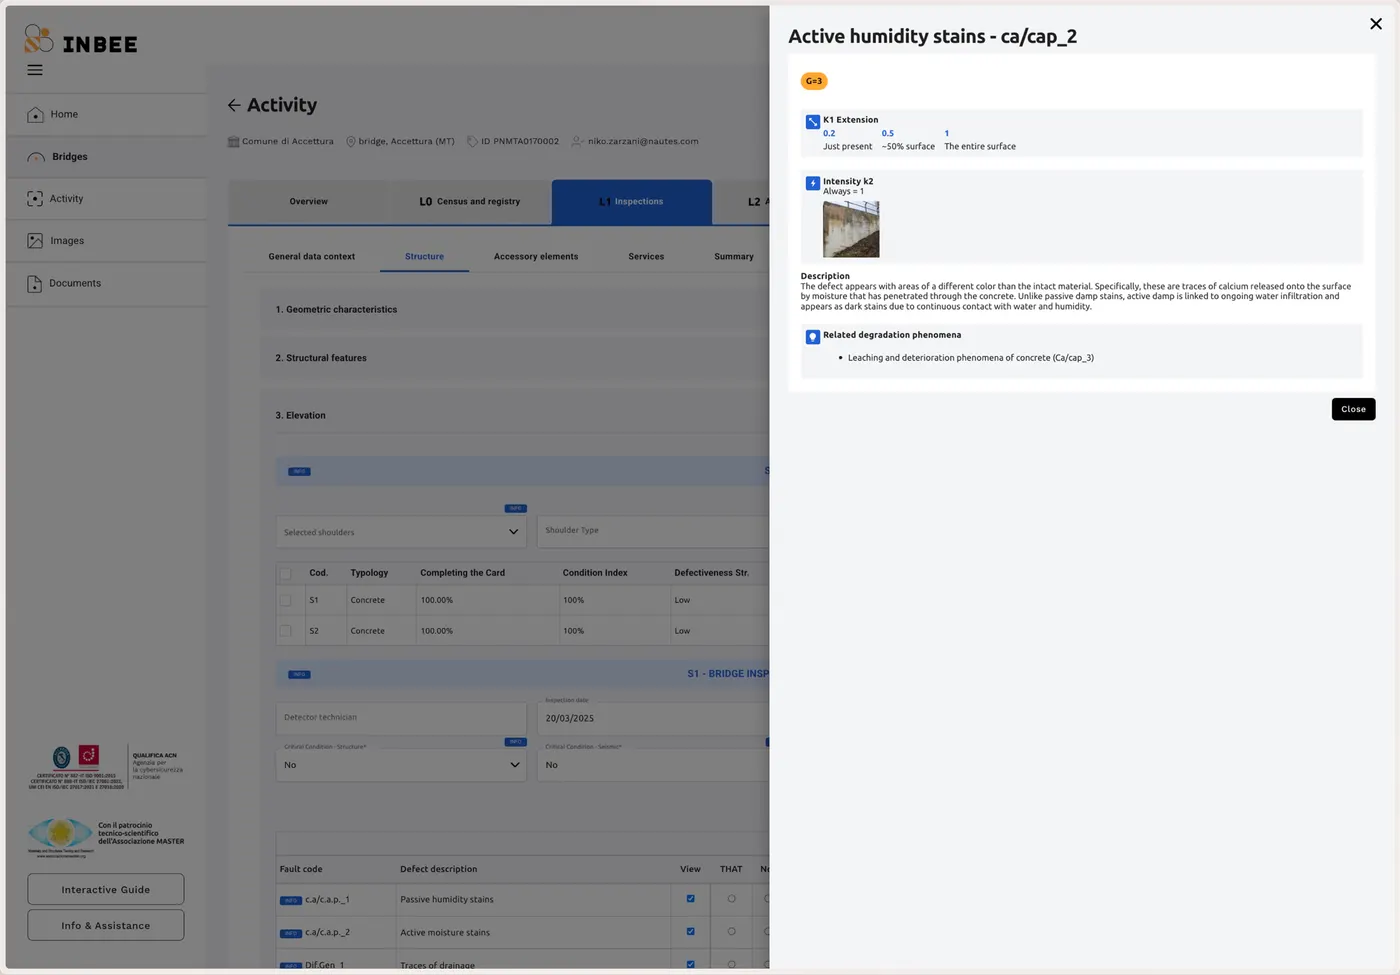Uncheck View for Traces of drainage
The height and width of the screenshot is (975, 1400).
690,965
